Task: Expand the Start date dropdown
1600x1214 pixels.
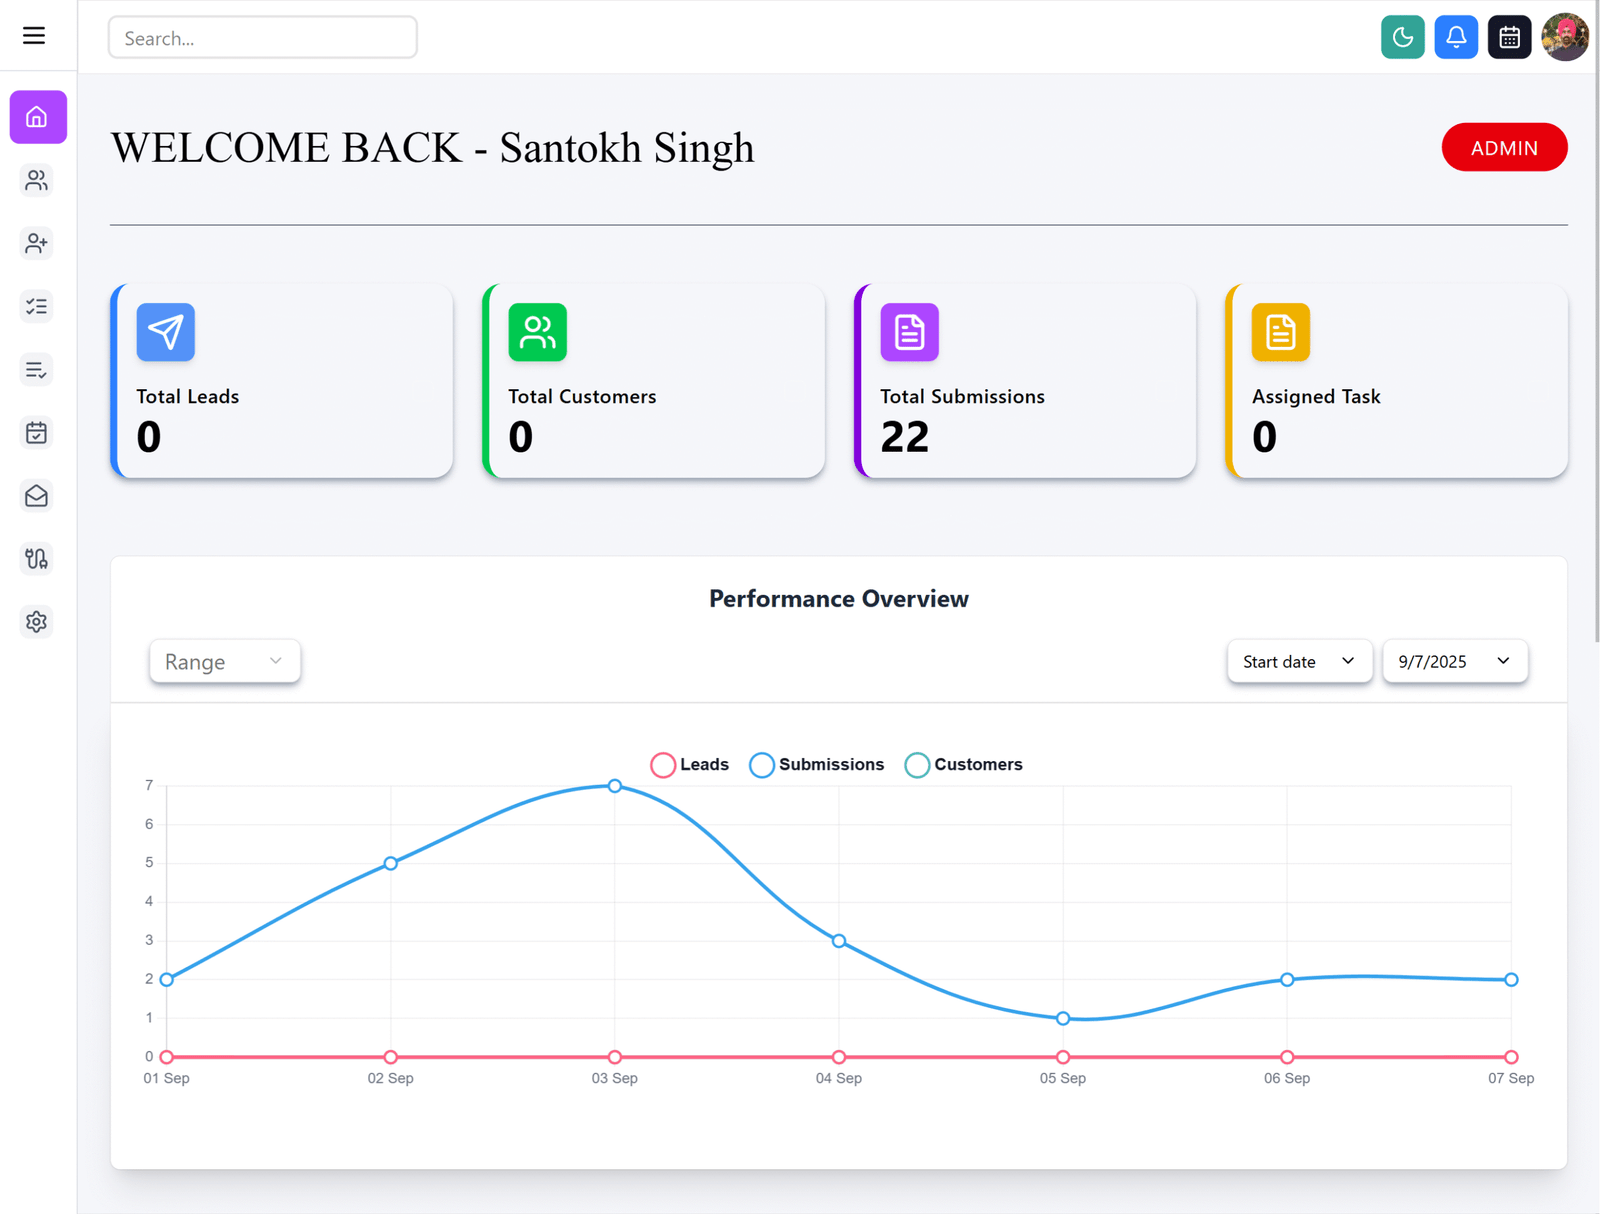Action: point(1299,661)
